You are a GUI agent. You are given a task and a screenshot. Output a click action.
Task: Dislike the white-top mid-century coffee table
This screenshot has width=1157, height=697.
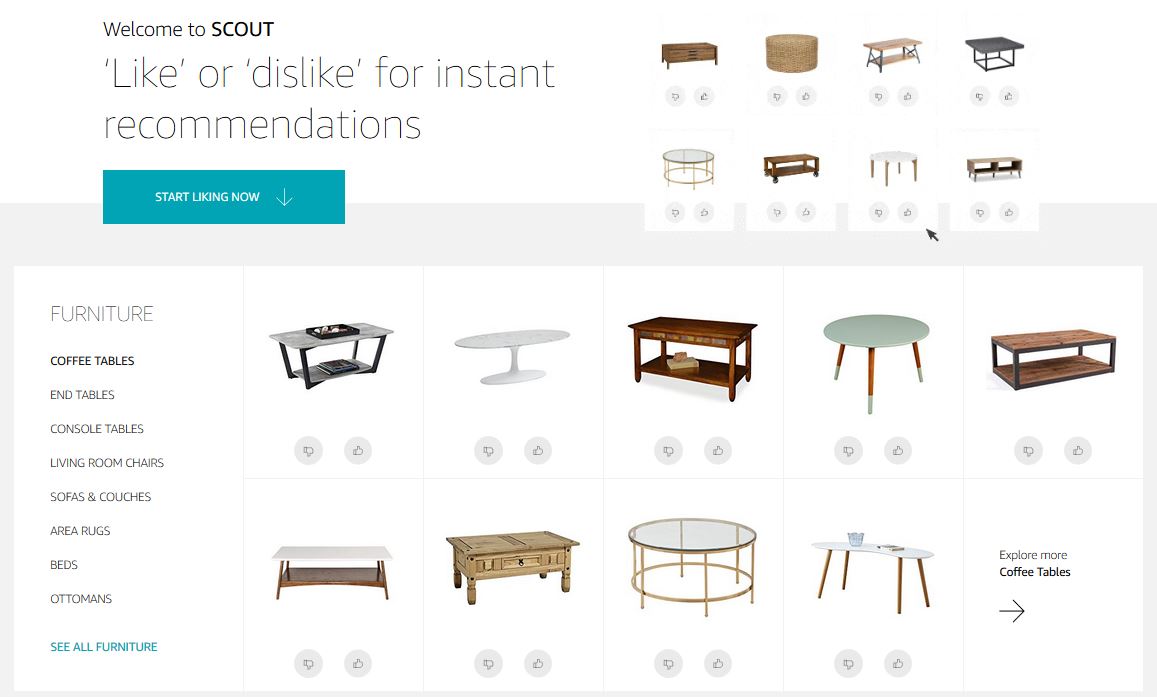(308, 664)
